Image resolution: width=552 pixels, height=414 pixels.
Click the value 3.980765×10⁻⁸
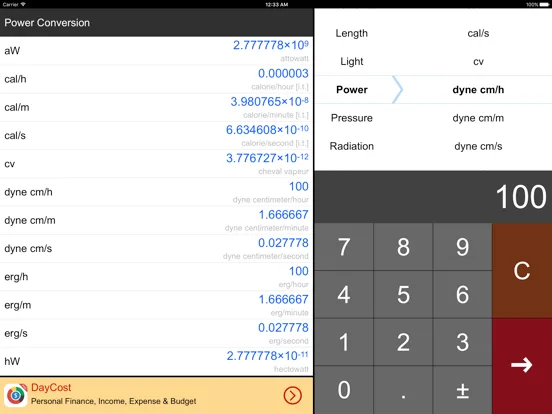point(269,101)
